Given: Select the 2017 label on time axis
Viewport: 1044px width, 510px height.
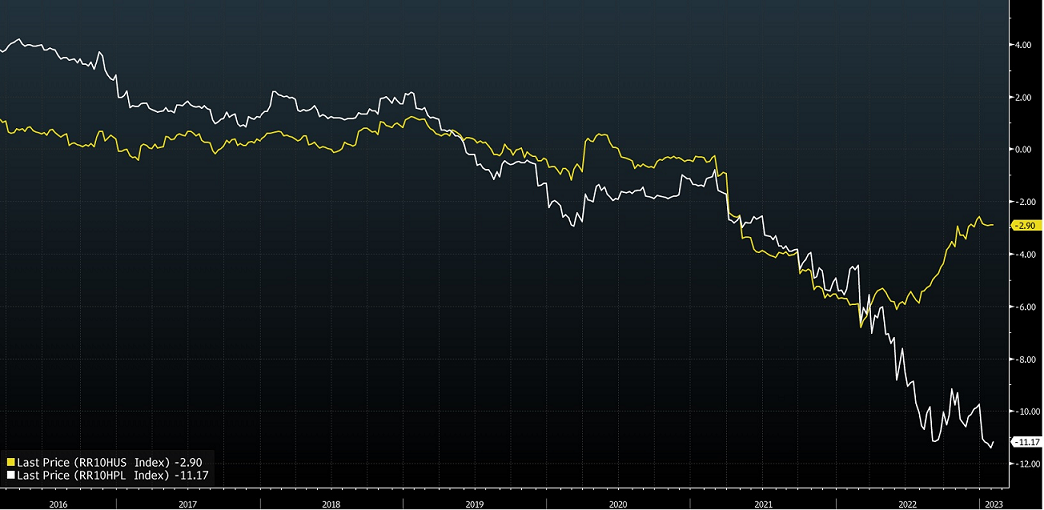Looking at the screenshot, I should [x=187, y=504].
